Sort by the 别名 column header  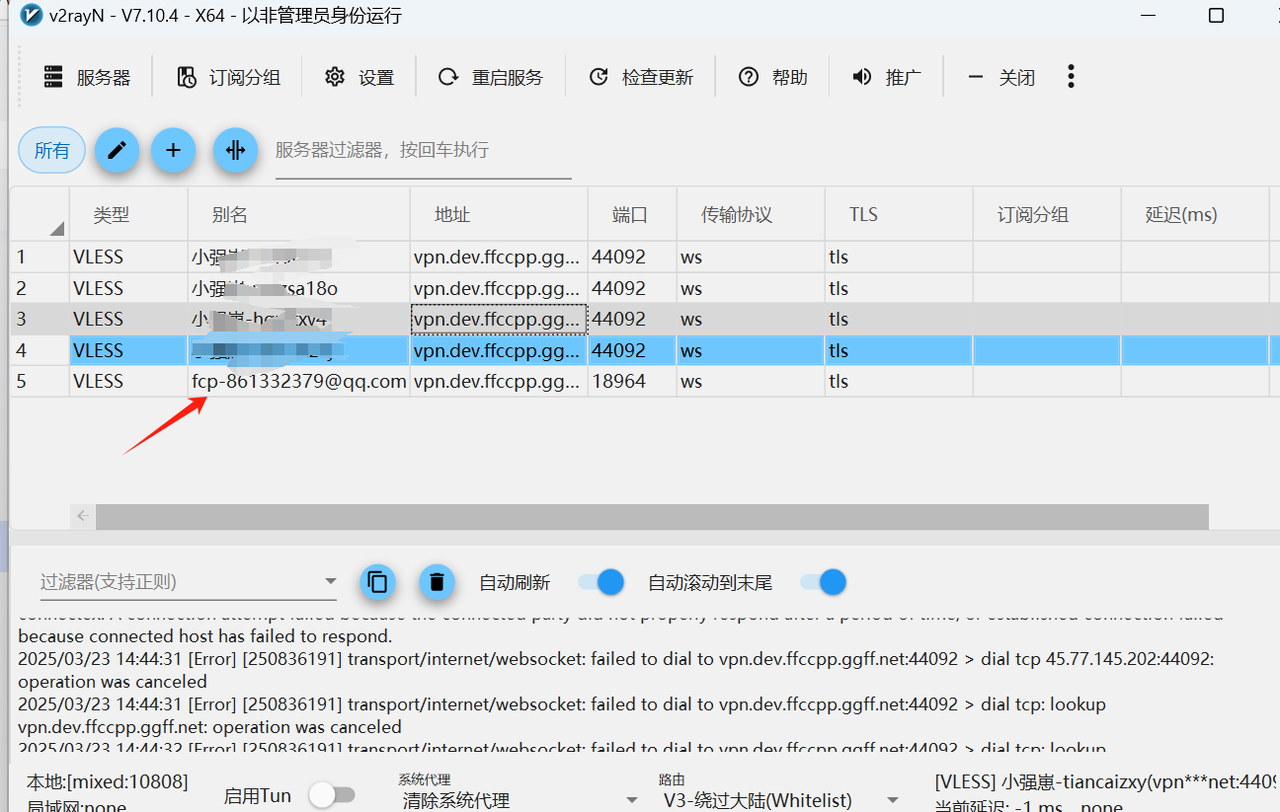(x=299, y=214)
